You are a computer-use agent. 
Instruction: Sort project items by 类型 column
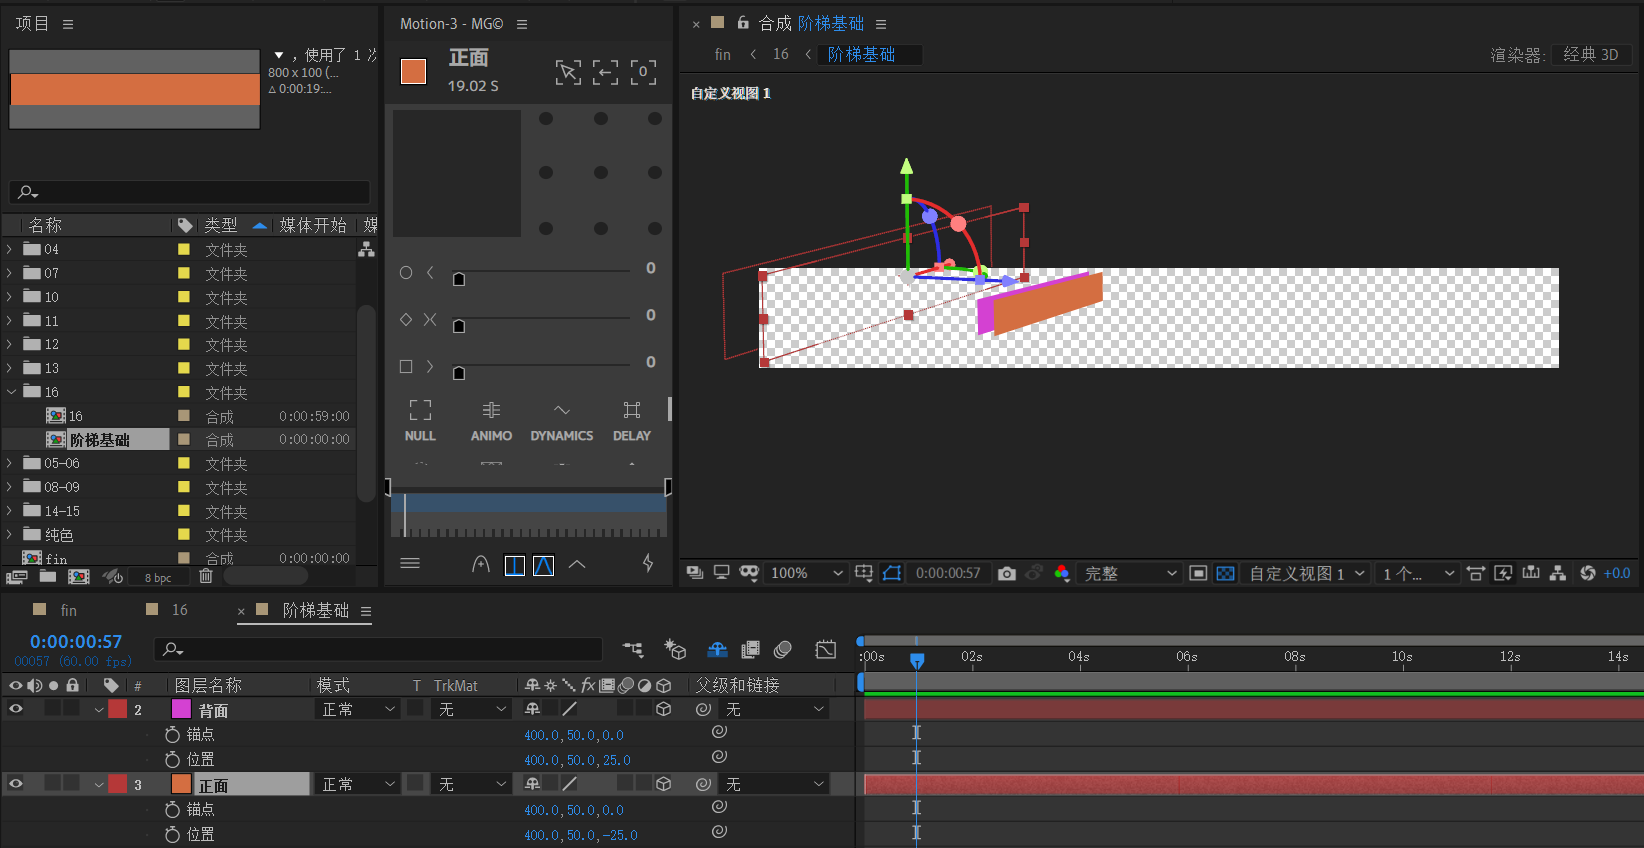point(221,225)
